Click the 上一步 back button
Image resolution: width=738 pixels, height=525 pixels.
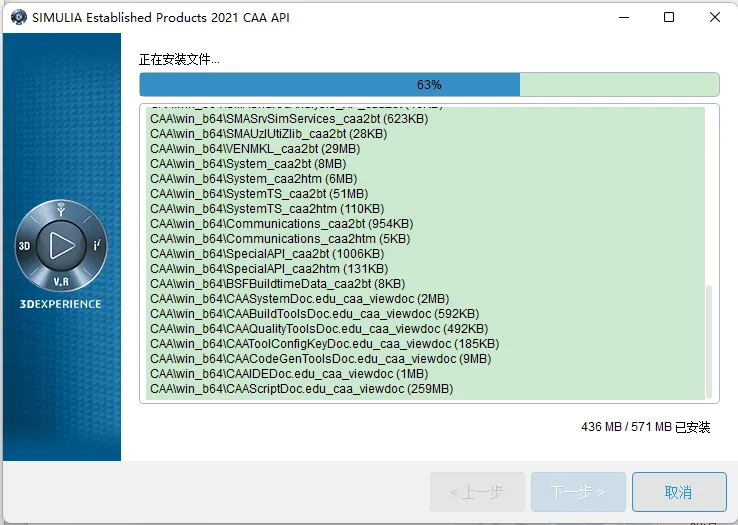click(477, 492)
